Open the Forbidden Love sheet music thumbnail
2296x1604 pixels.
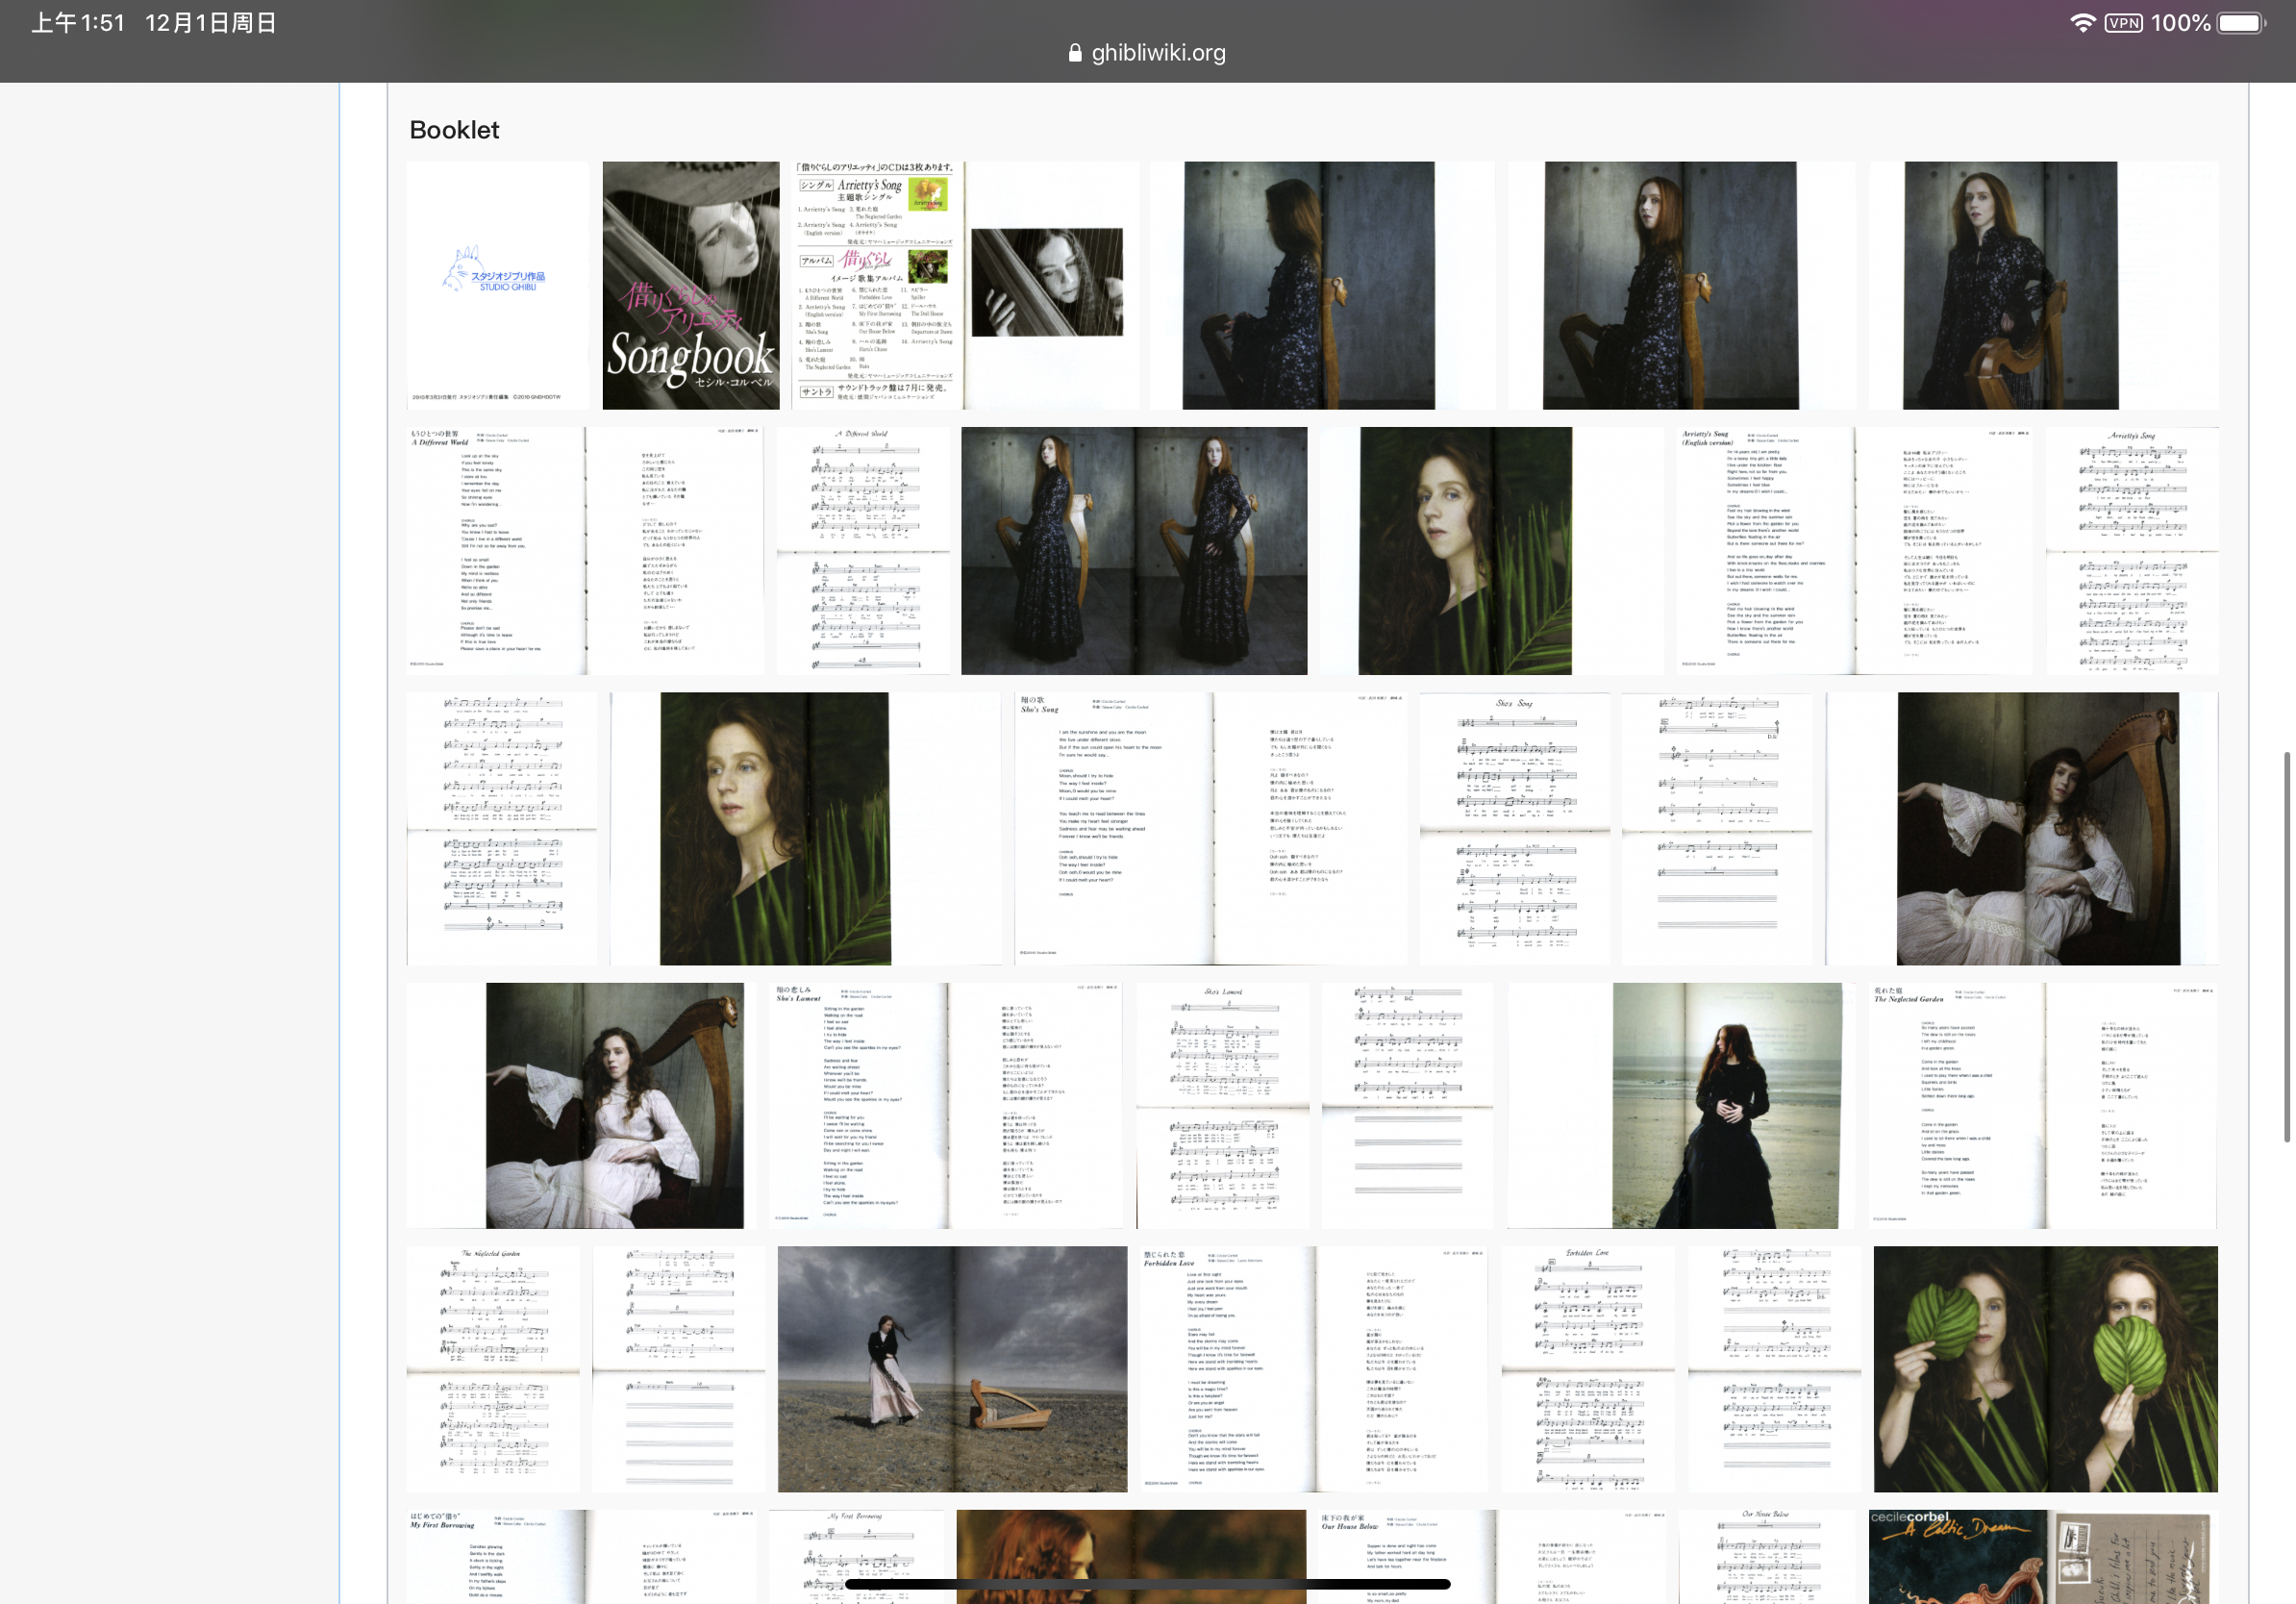tap(1587, 1369)
